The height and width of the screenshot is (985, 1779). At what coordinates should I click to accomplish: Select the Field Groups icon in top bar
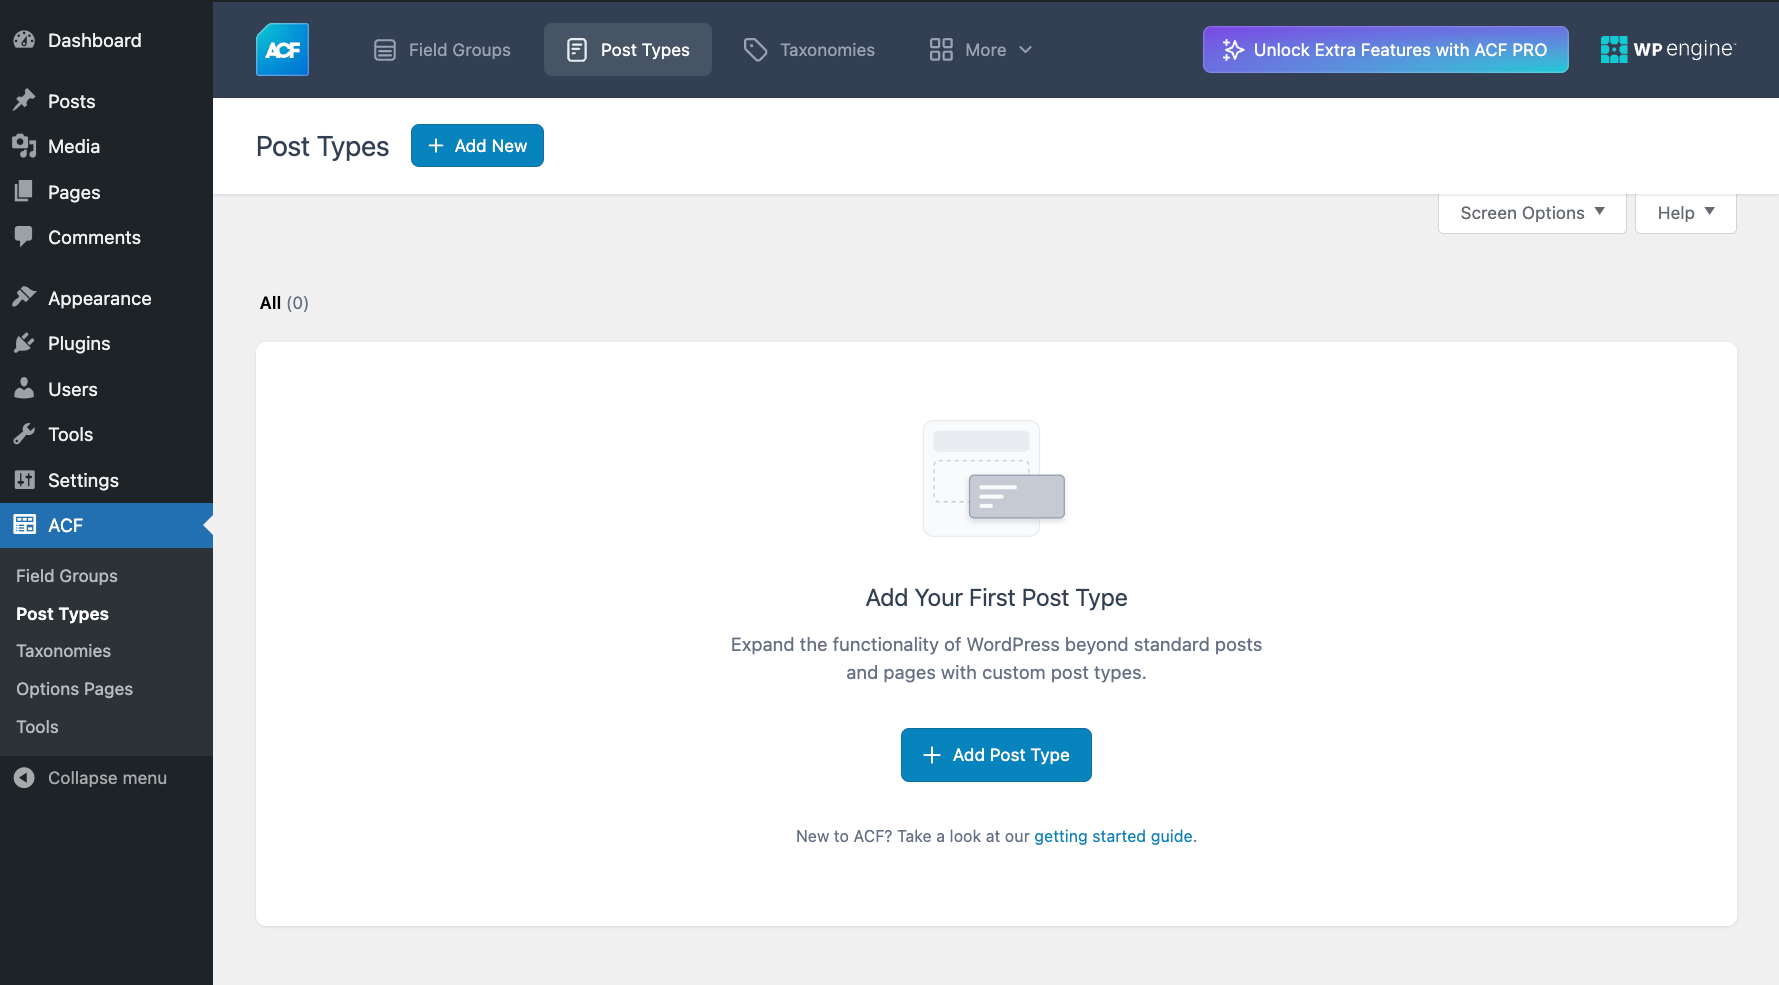pos(385,49)
